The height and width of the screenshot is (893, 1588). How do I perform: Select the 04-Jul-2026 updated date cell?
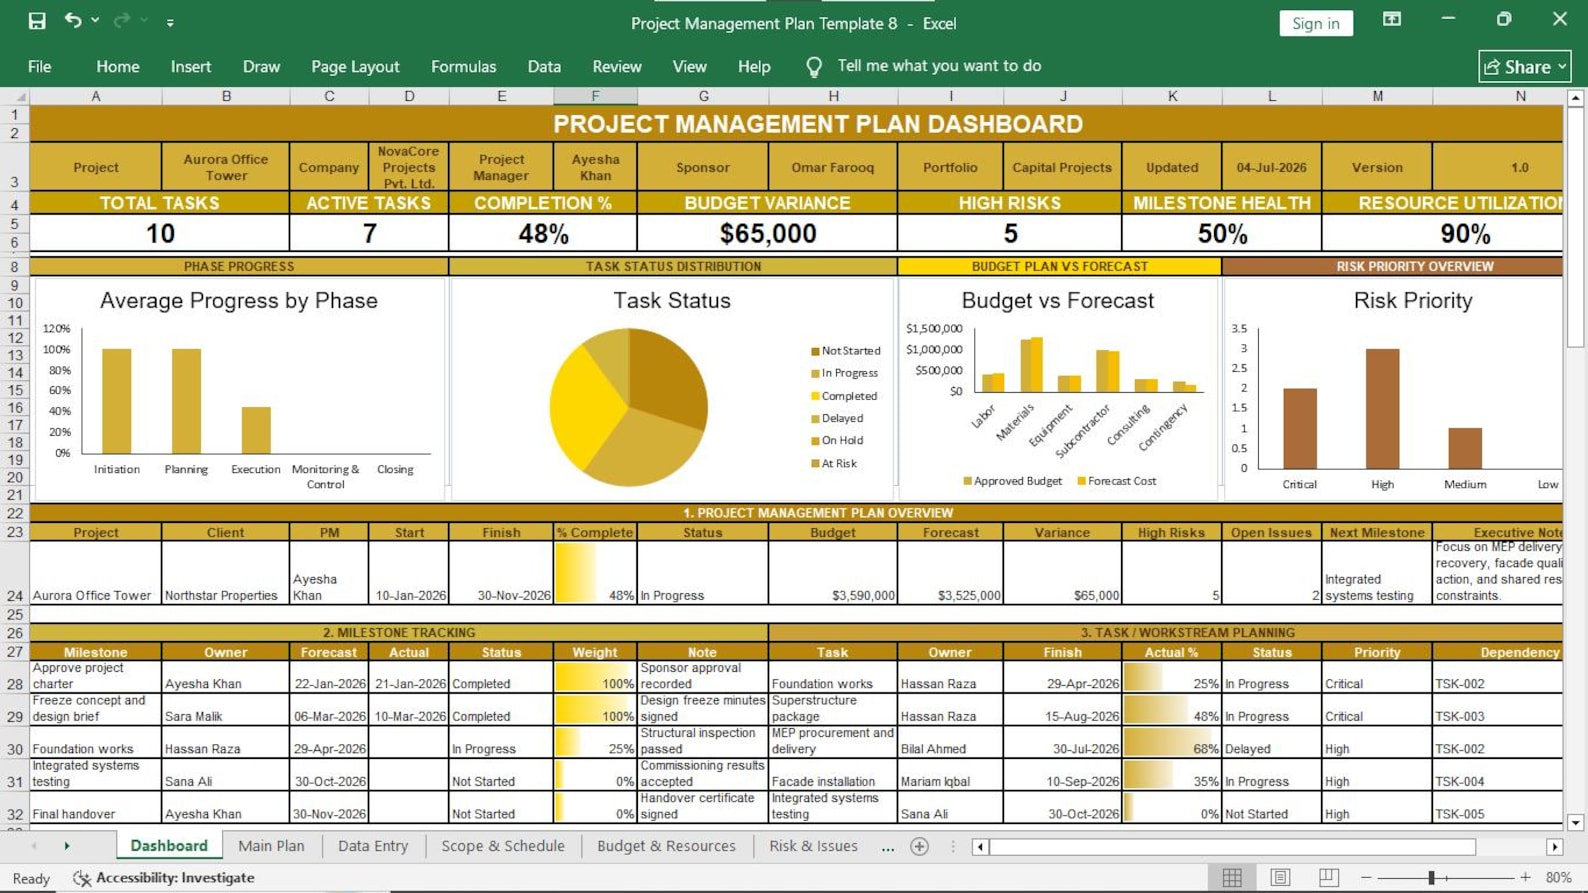(x=1271, y=167)
